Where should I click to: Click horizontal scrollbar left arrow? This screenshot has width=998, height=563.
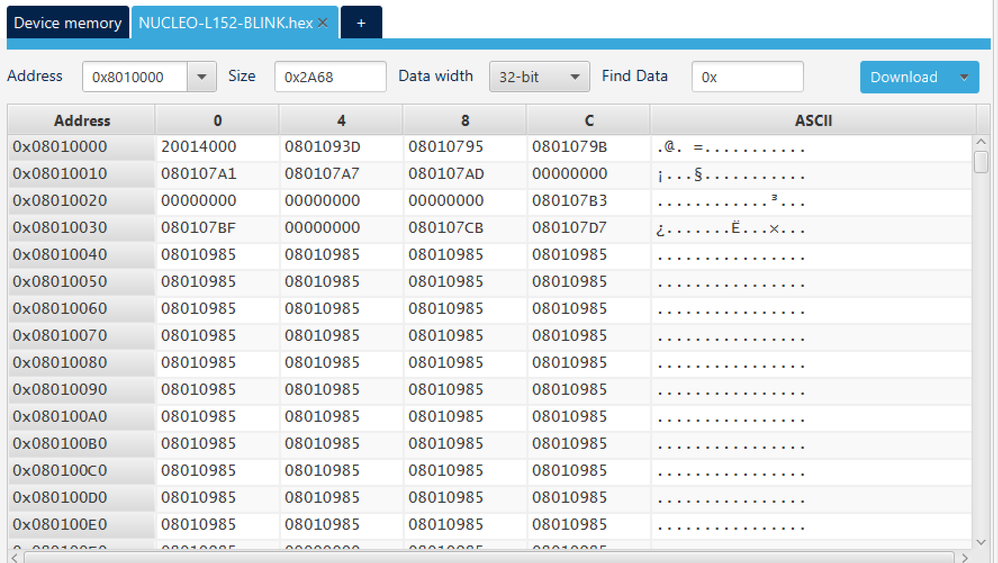point(15,557)
